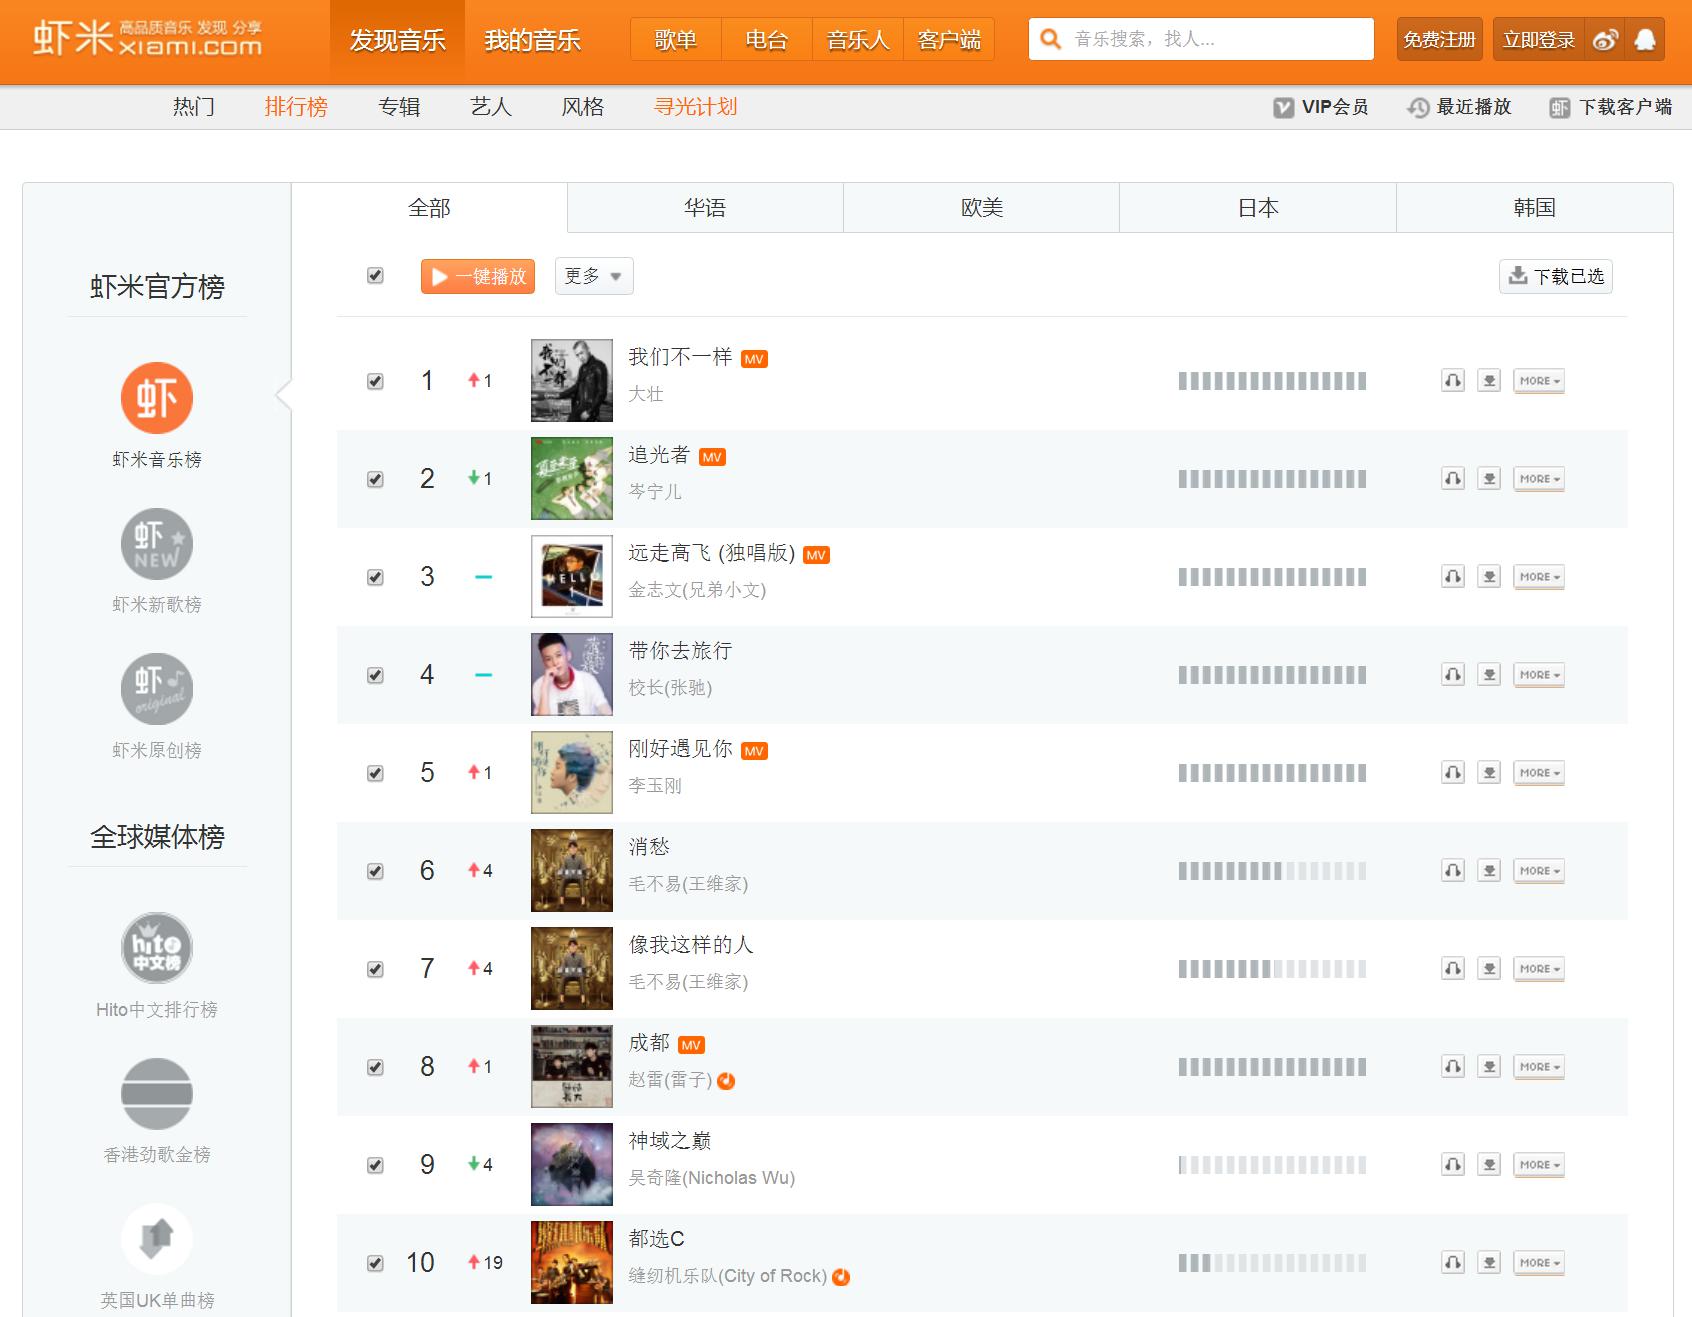Image resolution: width=1692 pixels, height=1317 pixels.
Task: Switch to the 韩国 tab
Action: click(x=1534, y=208)
